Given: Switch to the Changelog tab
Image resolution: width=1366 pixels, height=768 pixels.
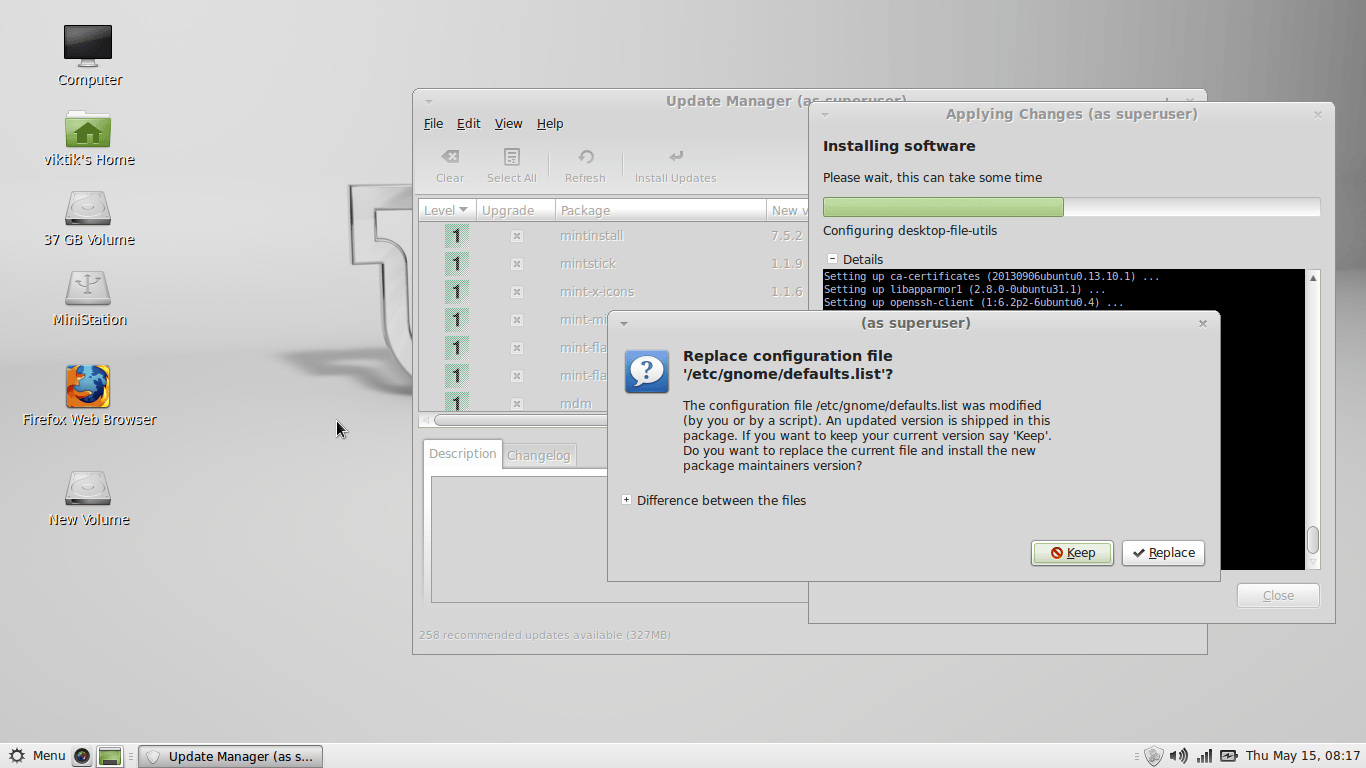Looking at the screenshot, I should (x=538, y=456).
